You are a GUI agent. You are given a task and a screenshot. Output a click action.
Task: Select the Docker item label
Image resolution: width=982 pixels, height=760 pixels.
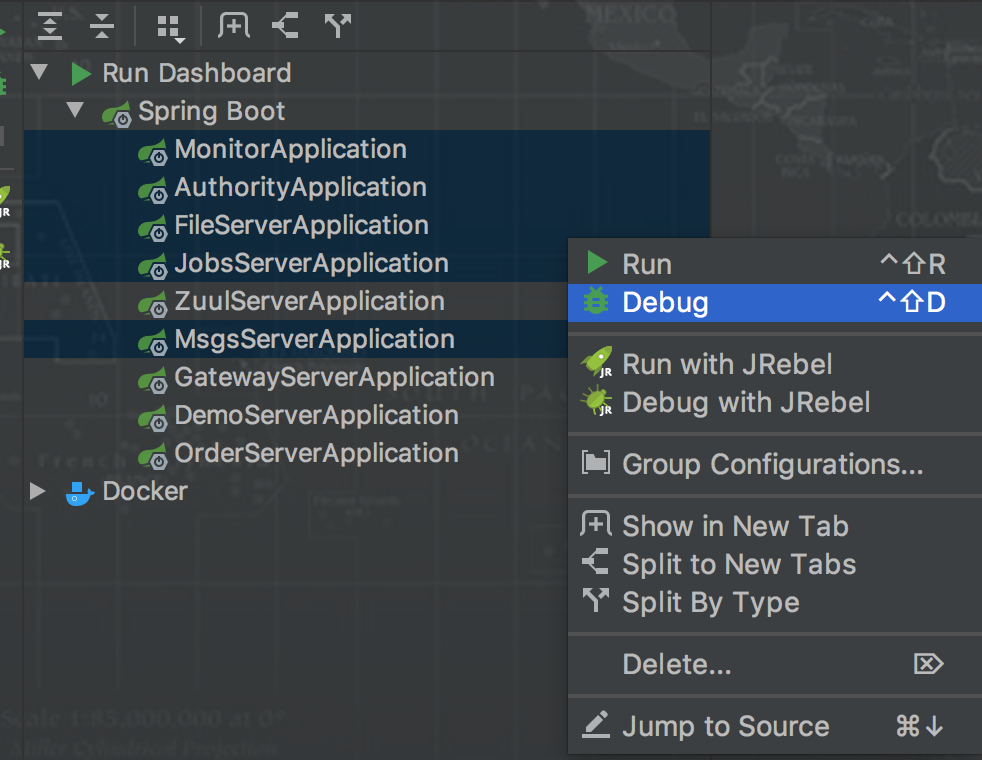145,491
